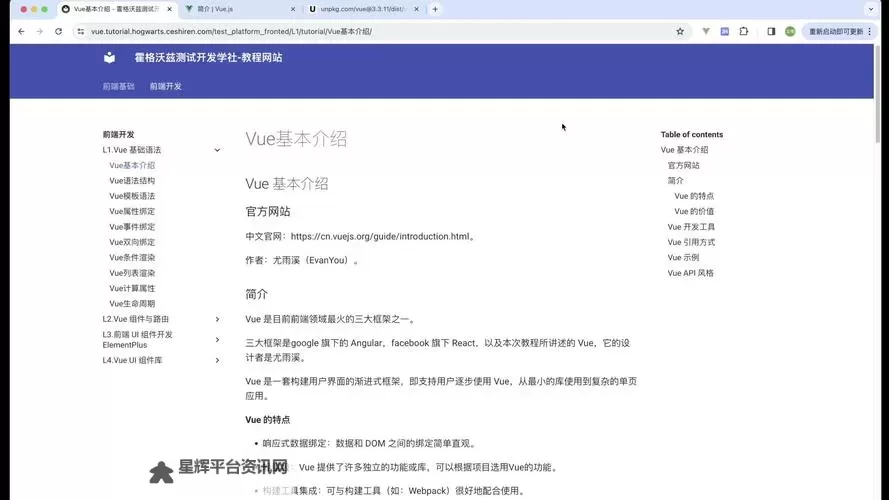Click the page vertical scrollbar
This screenshot has width=889, height=500.
(878, 94)
